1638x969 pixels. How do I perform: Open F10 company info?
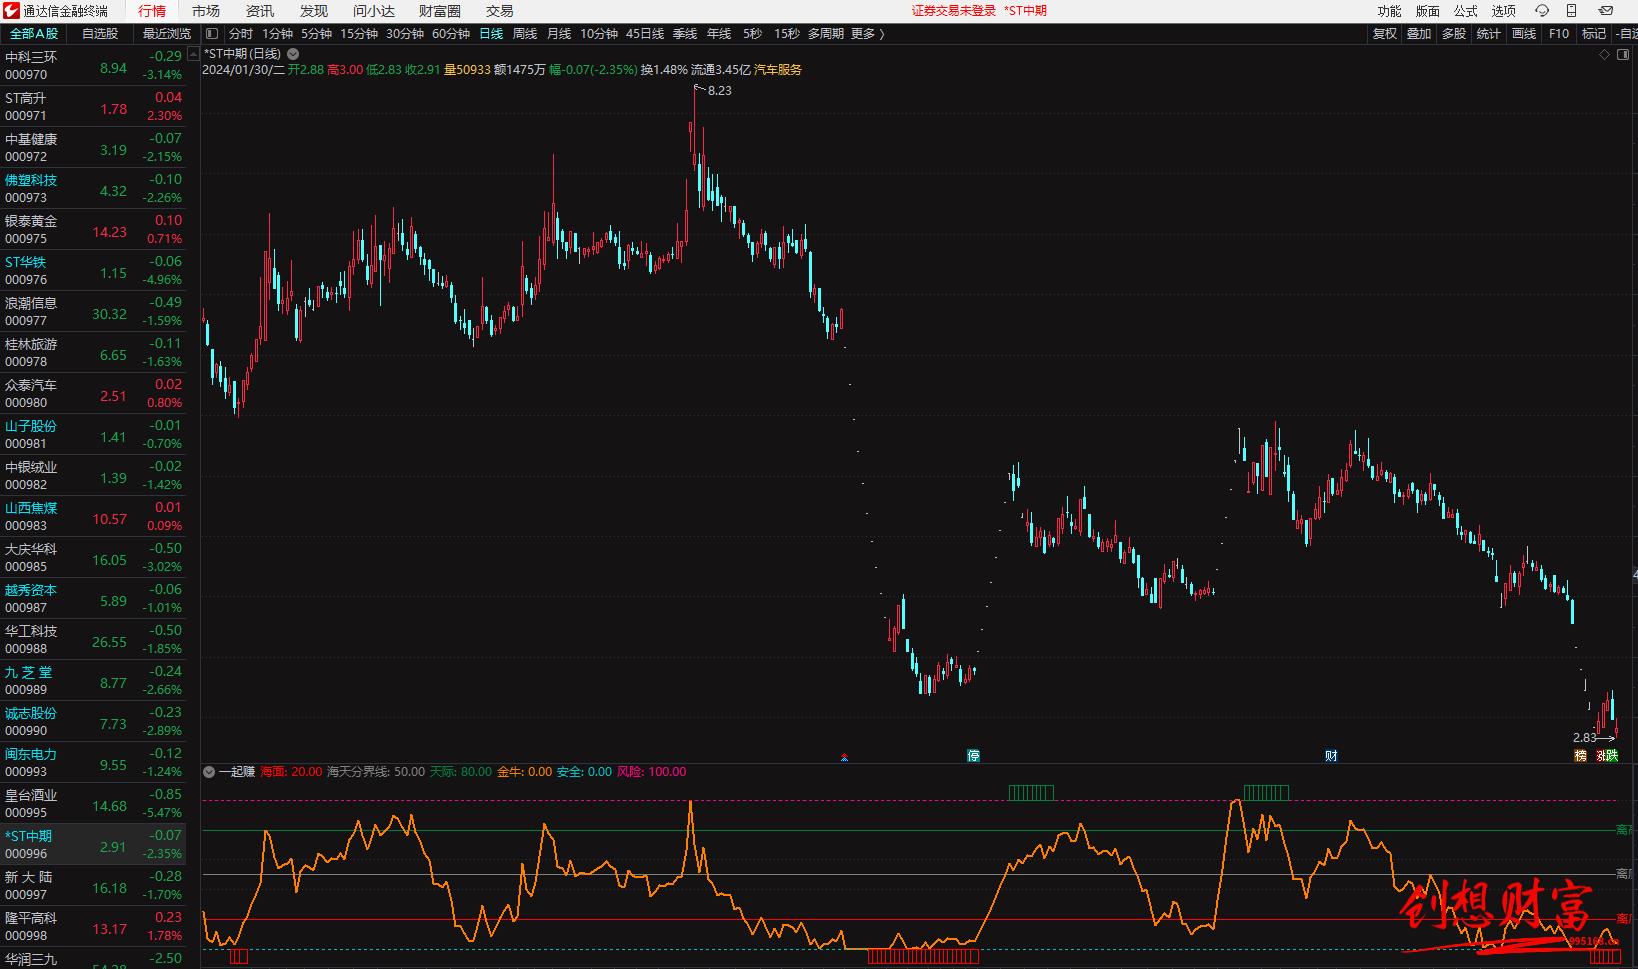pos(1559,34)
